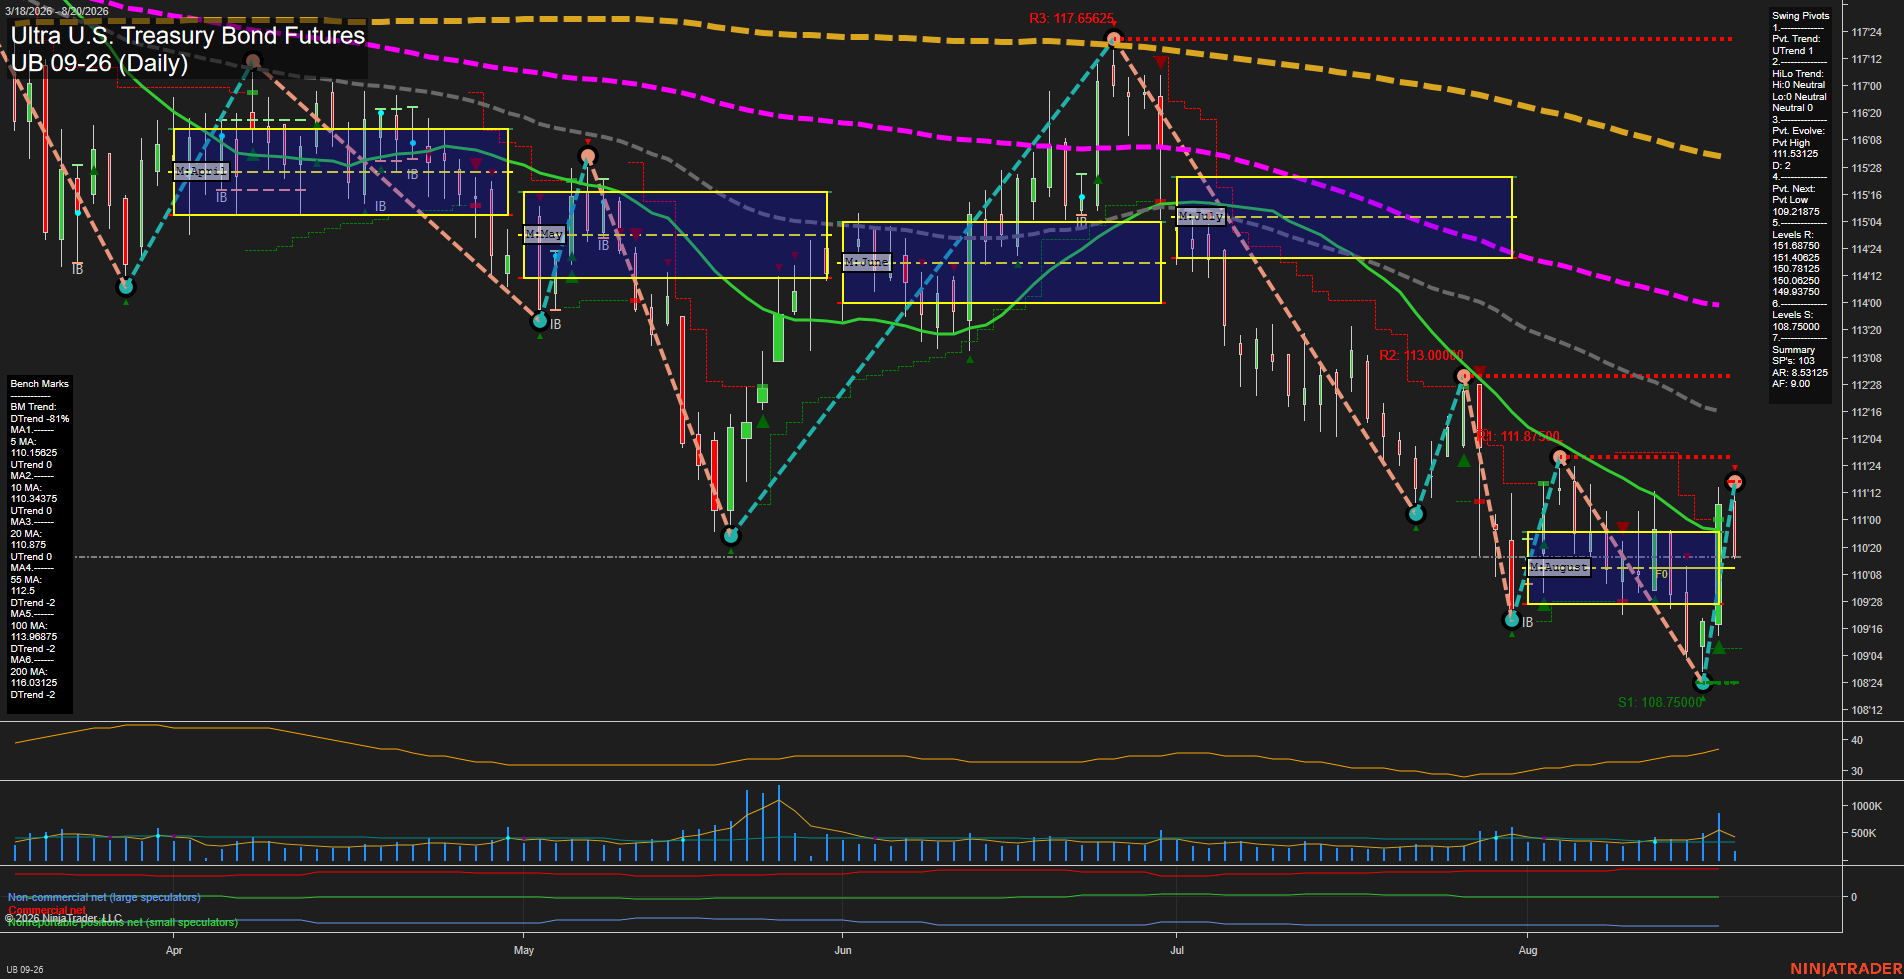The height and width of the screenshot is (979, 1904).
Task: Click the SP's: 103 summary value
Action: (x=1792, y=361)
